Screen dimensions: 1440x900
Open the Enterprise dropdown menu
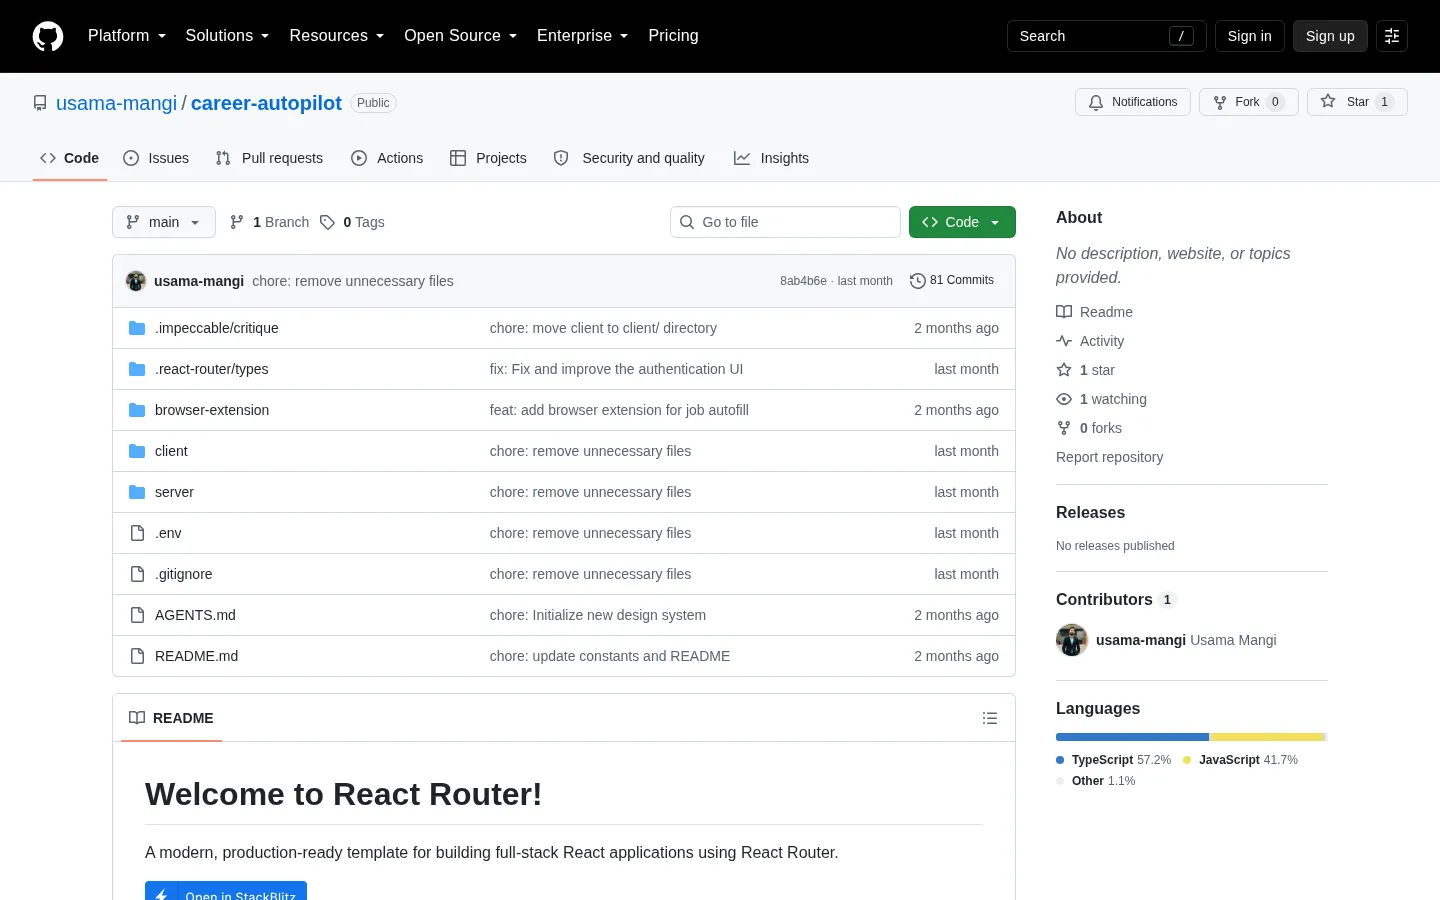point(583,36)
